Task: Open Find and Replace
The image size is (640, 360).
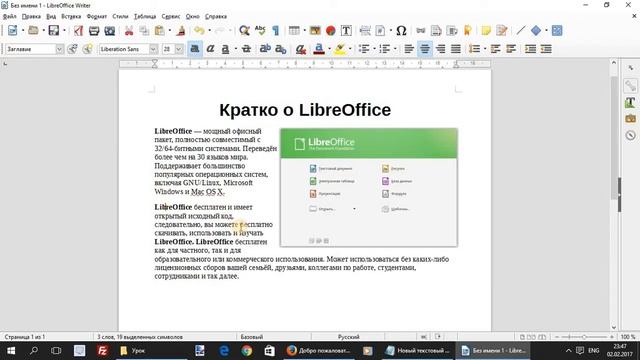Action: click(244, 31)
